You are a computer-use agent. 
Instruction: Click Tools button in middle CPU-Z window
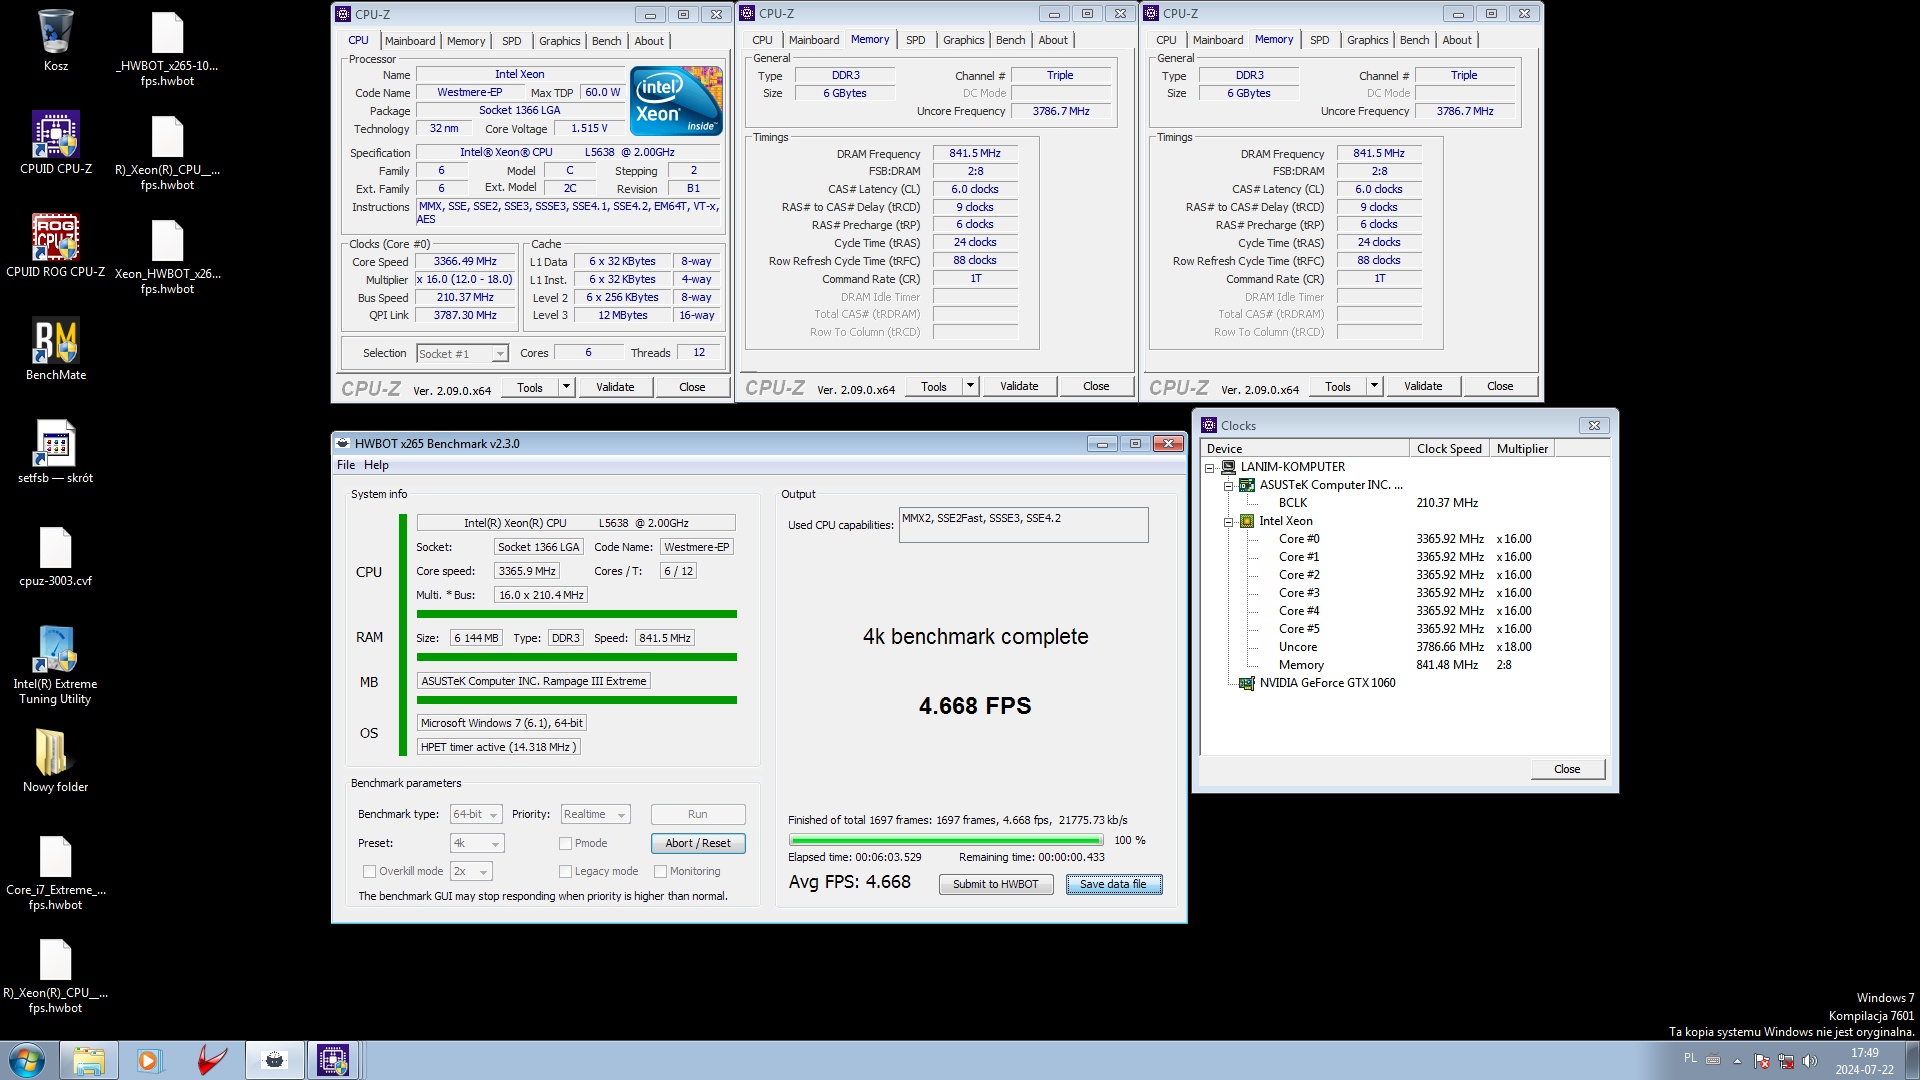[933, 386]
